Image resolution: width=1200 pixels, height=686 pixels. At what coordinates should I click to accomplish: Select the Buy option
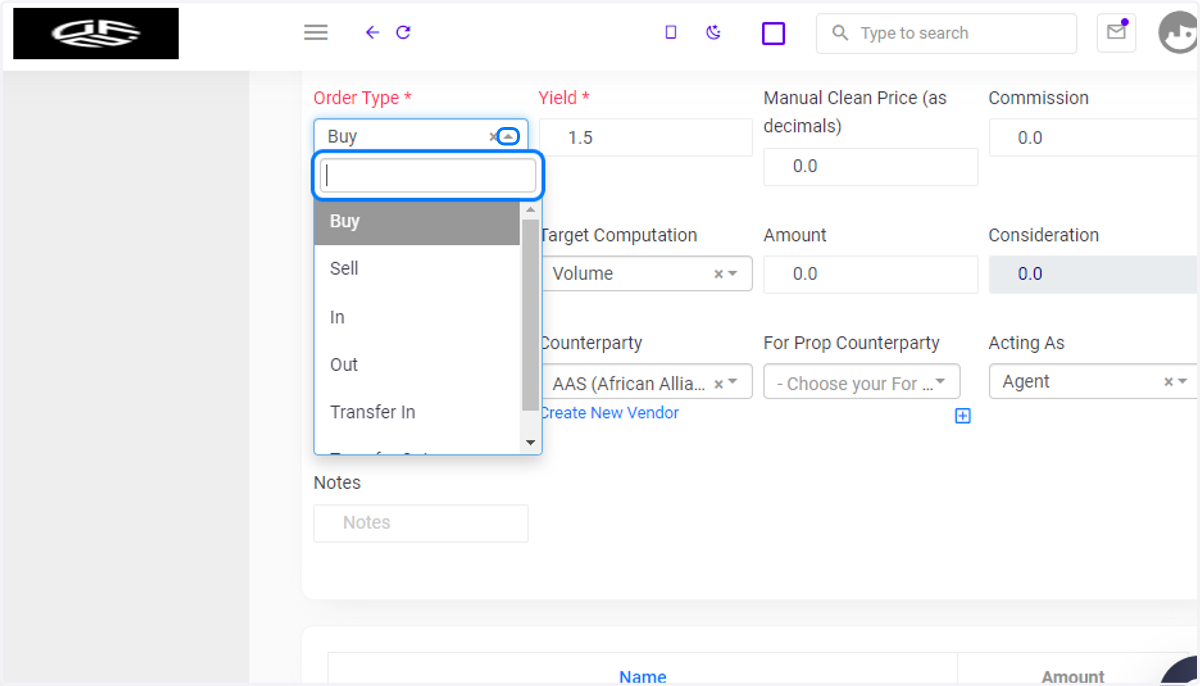[x=417, y=222]
